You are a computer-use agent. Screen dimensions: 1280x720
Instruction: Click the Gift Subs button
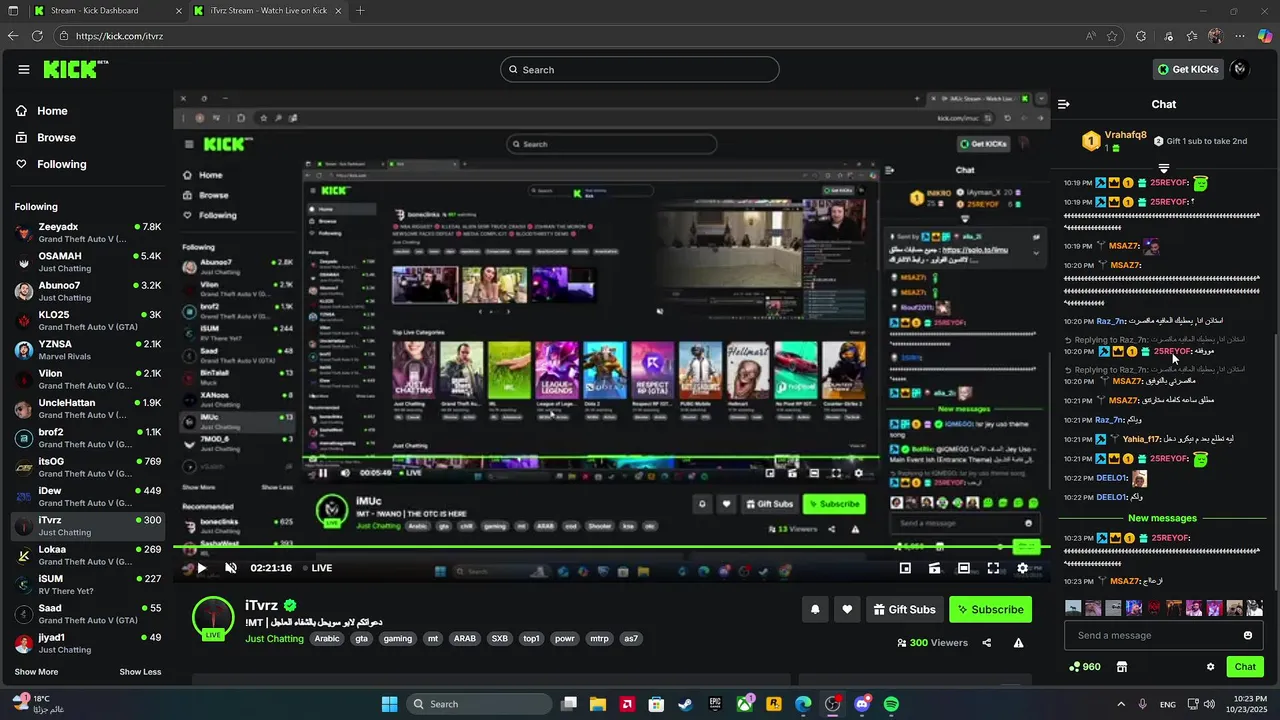(904, 609)
